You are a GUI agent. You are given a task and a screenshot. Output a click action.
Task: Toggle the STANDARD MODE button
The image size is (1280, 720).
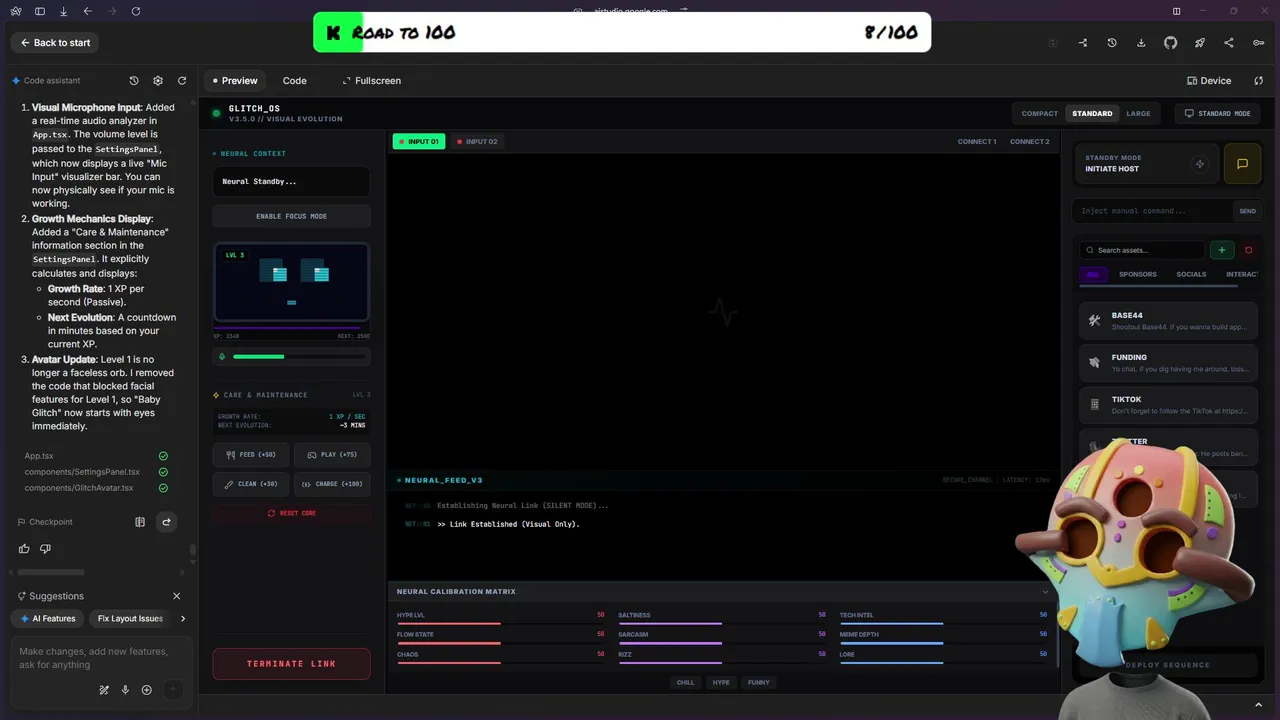point(1217,114)
